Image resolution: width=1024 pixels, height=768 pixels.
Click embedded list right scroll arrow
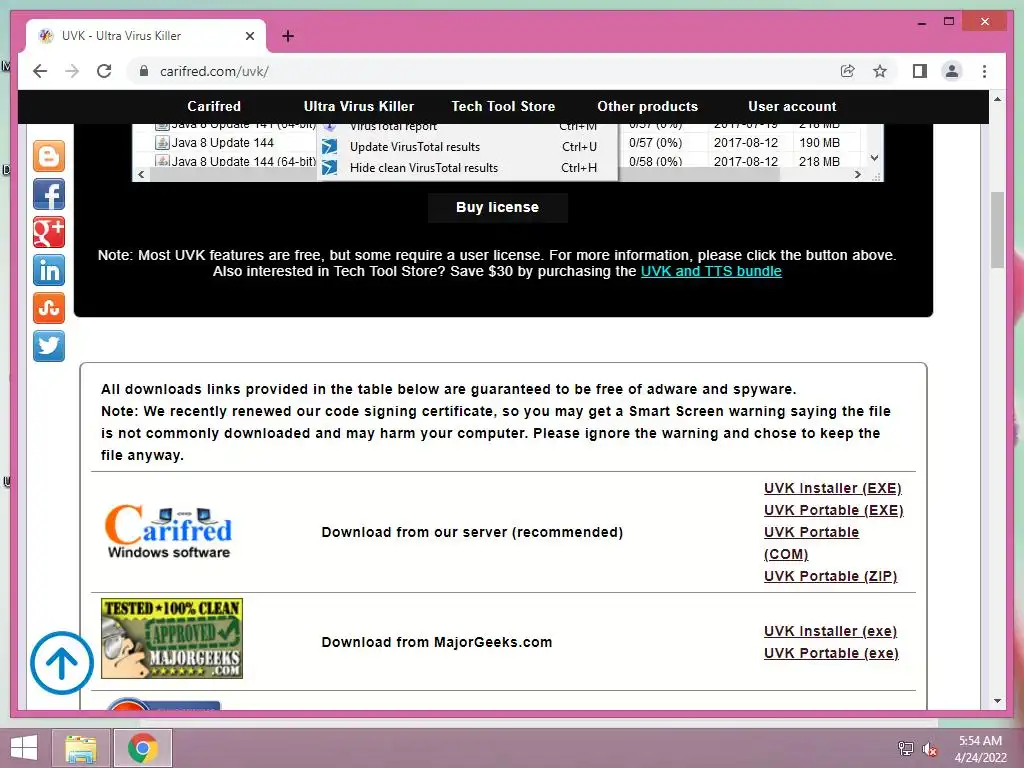(x=857, y=174)
